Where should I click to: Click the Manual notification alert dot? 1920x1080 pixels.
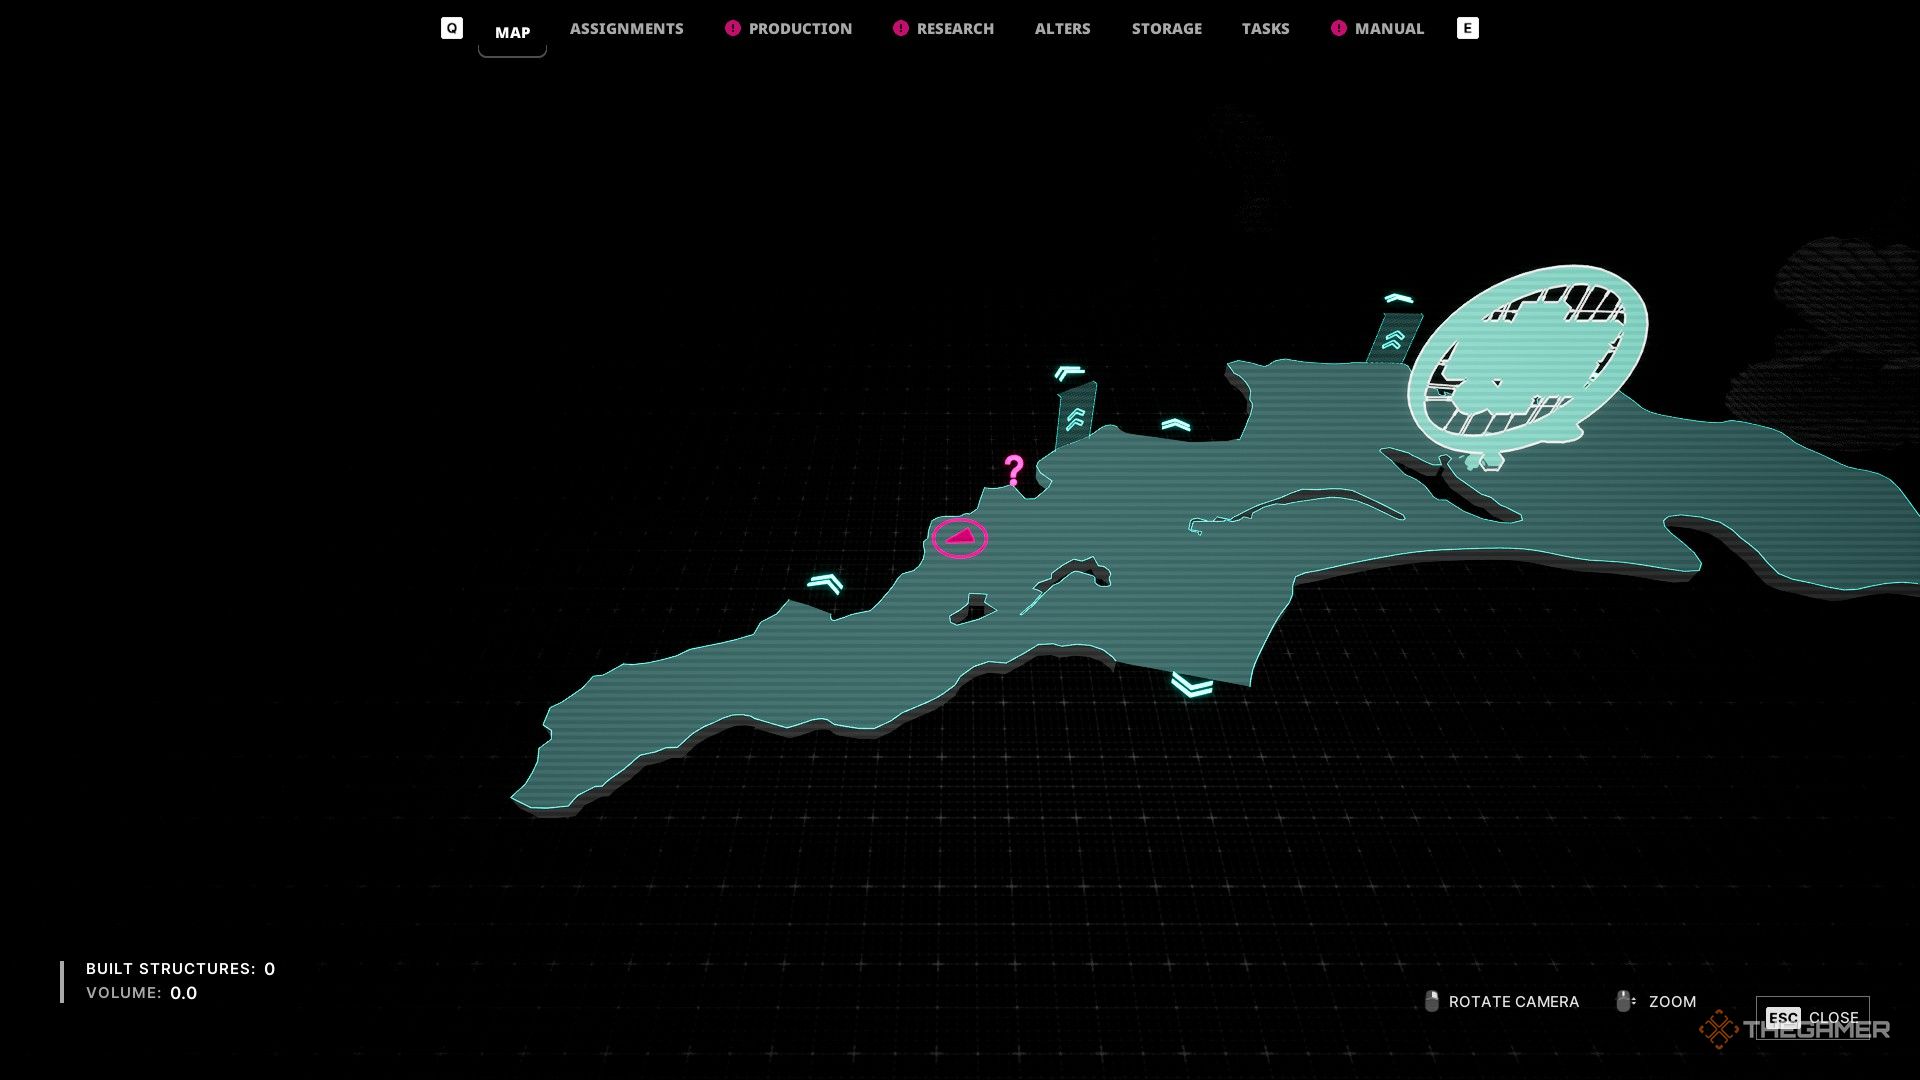tap(1339, 28)
